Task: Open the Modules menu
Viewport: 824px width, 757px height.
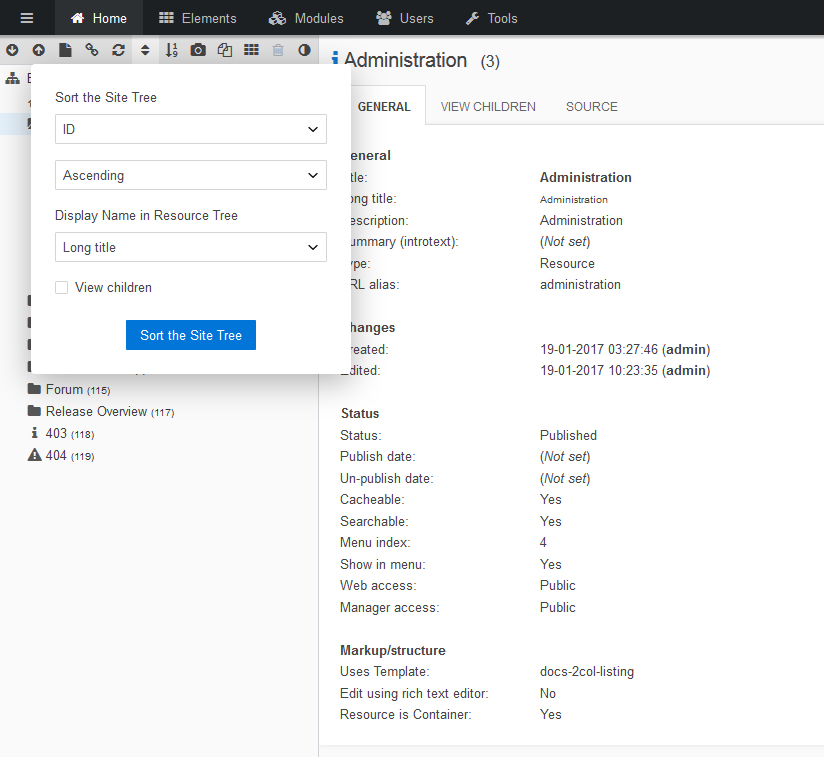Action: (306, 18)
